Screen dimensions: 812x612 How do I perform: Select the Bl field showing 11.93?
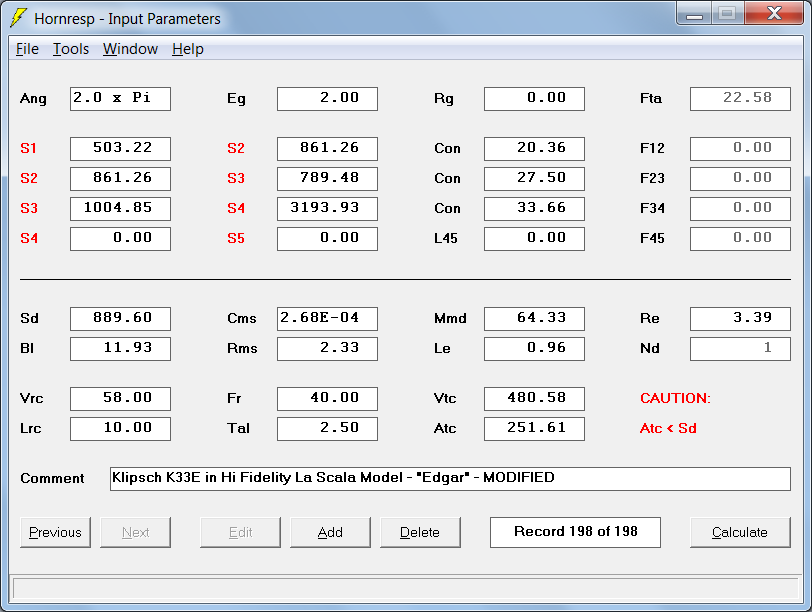point(120,348)
